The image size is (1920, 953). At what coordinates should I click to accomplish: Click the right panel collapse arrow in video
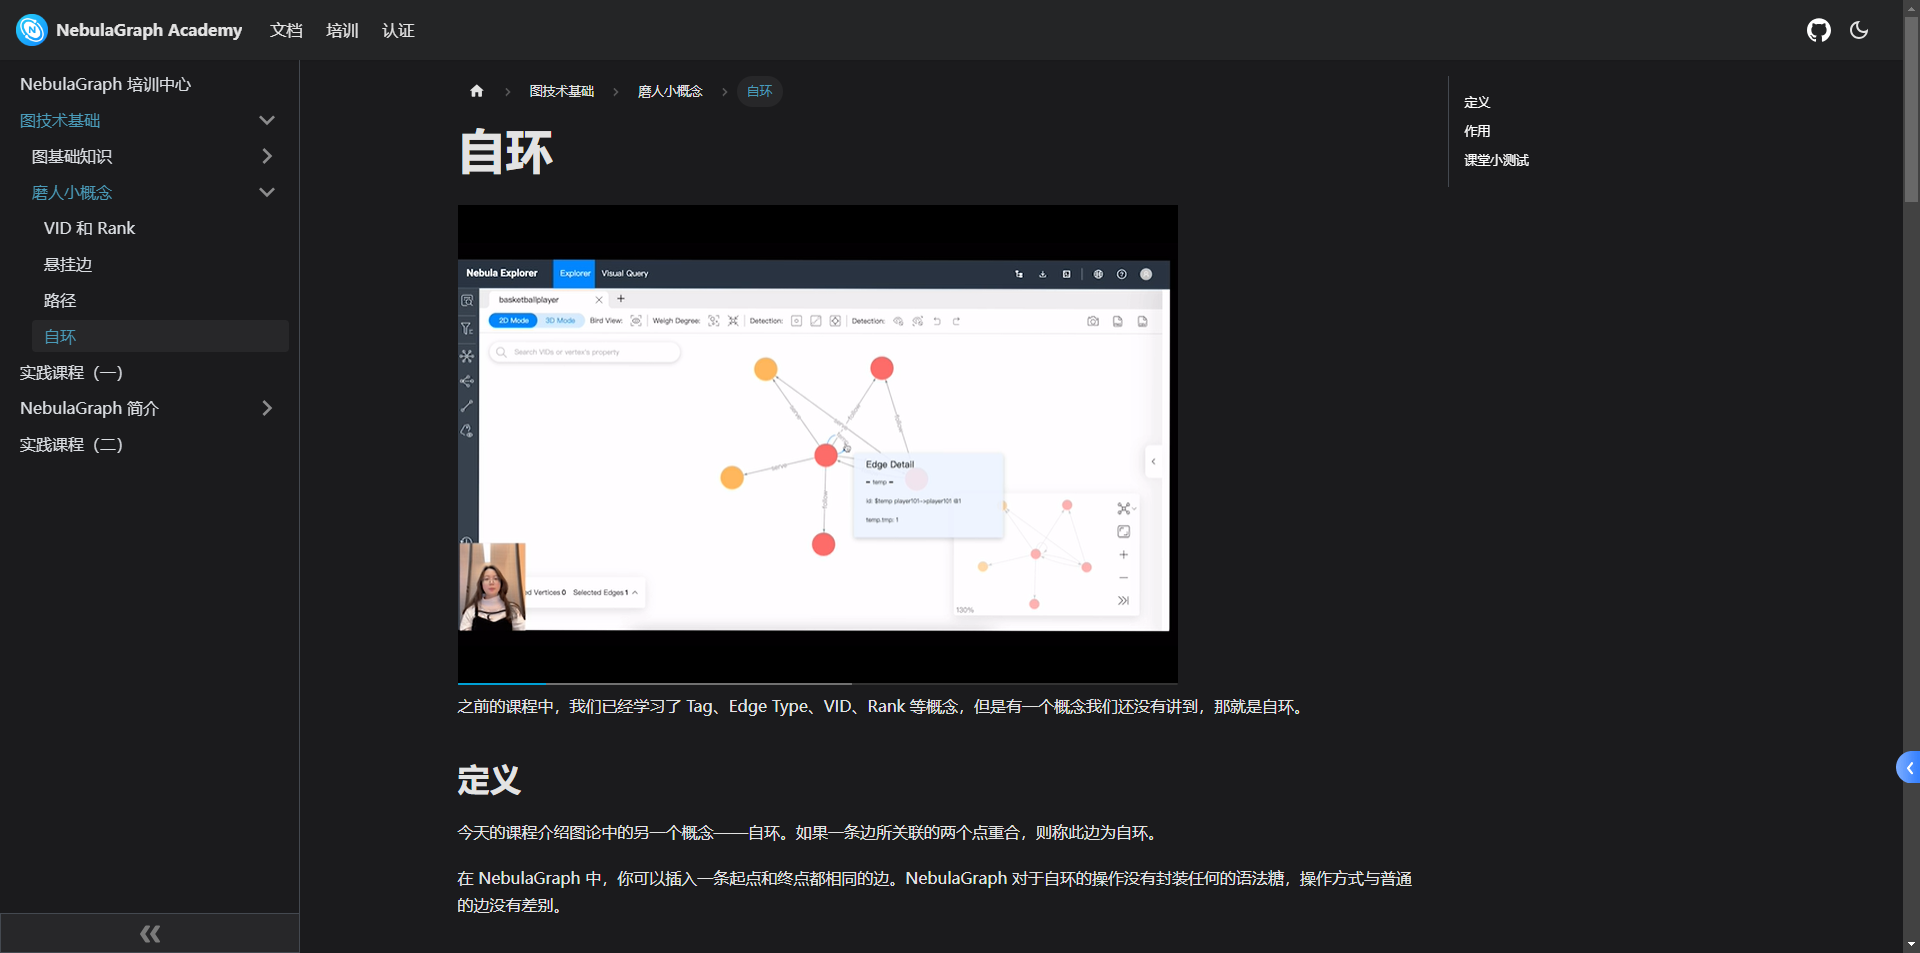tap(1154, 461)
